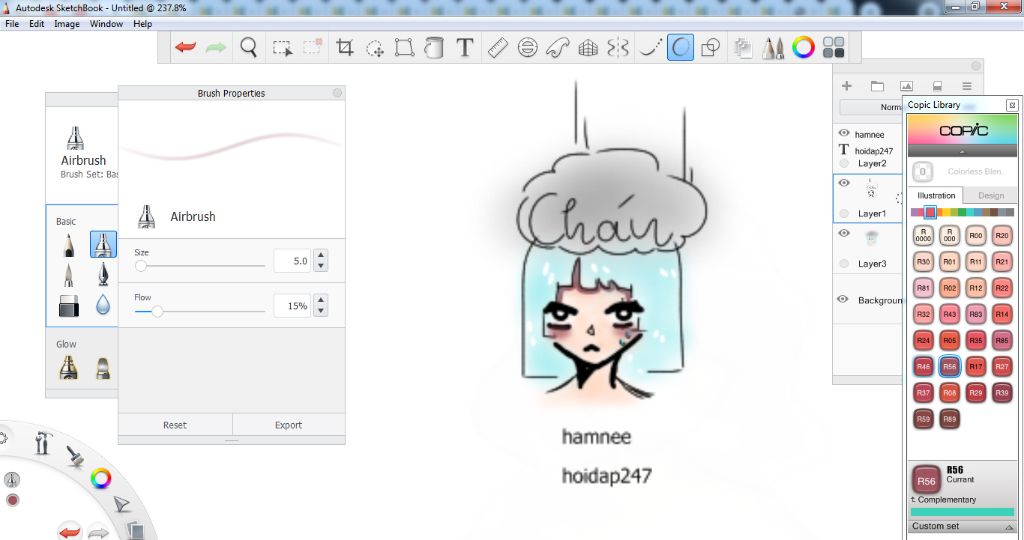The height and width of the screenshot is (540, 1024).
Task: Click the Add Image layer icon
Action: coord(906,86)
